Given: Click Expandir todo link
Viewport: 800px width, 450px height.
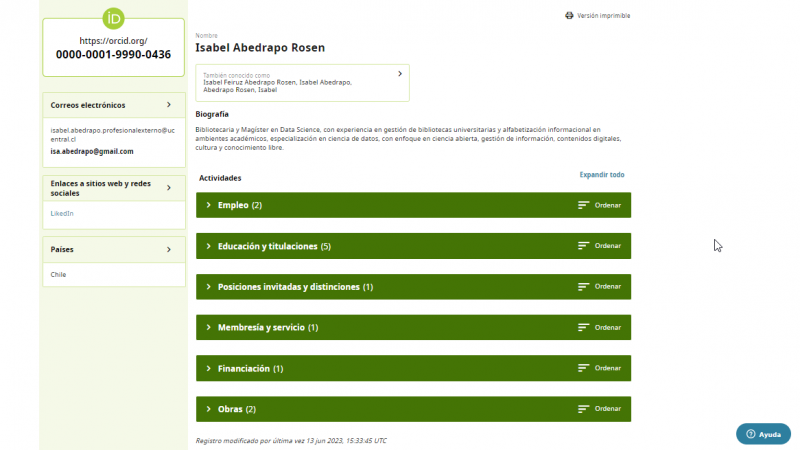Looking at the screenshot, I should pyautogui.click(x=602, y=175).
